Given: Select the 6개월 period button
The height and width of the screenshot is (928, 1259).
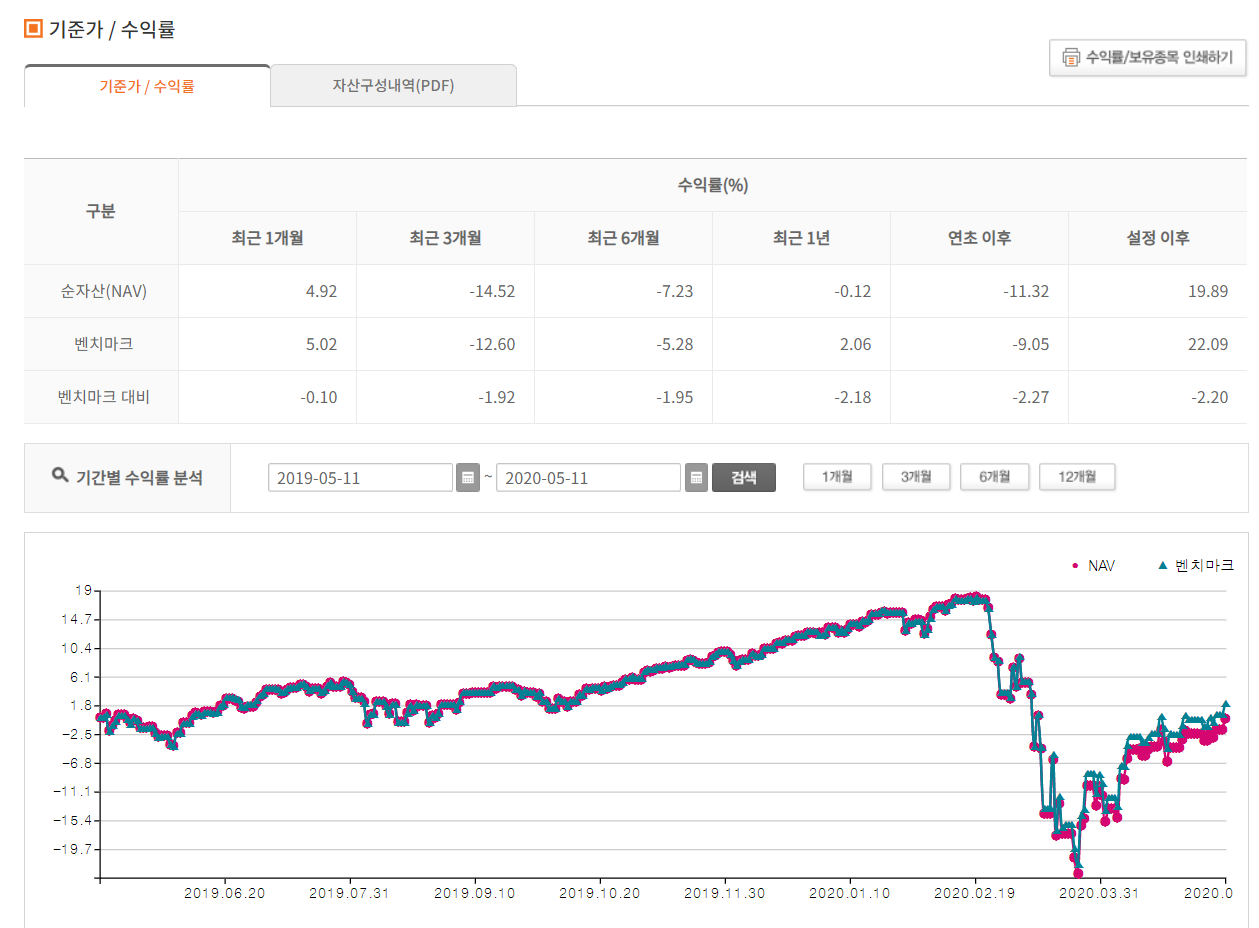Looking at the screenshot, I should (995, 477).
